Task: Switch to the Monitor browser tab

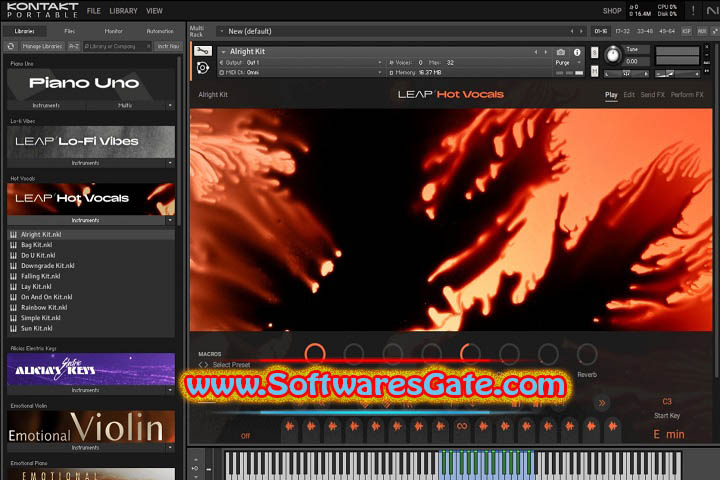Action: [x=113, y=31]
